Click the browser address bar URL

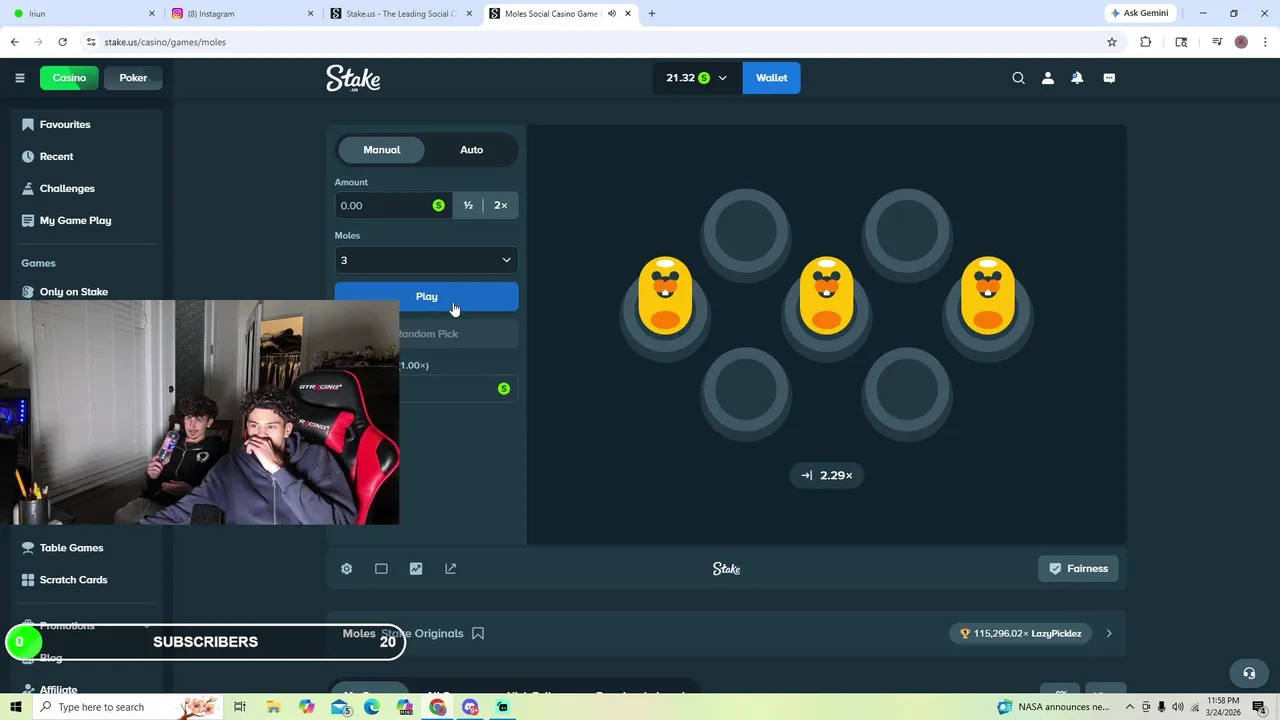165,42
